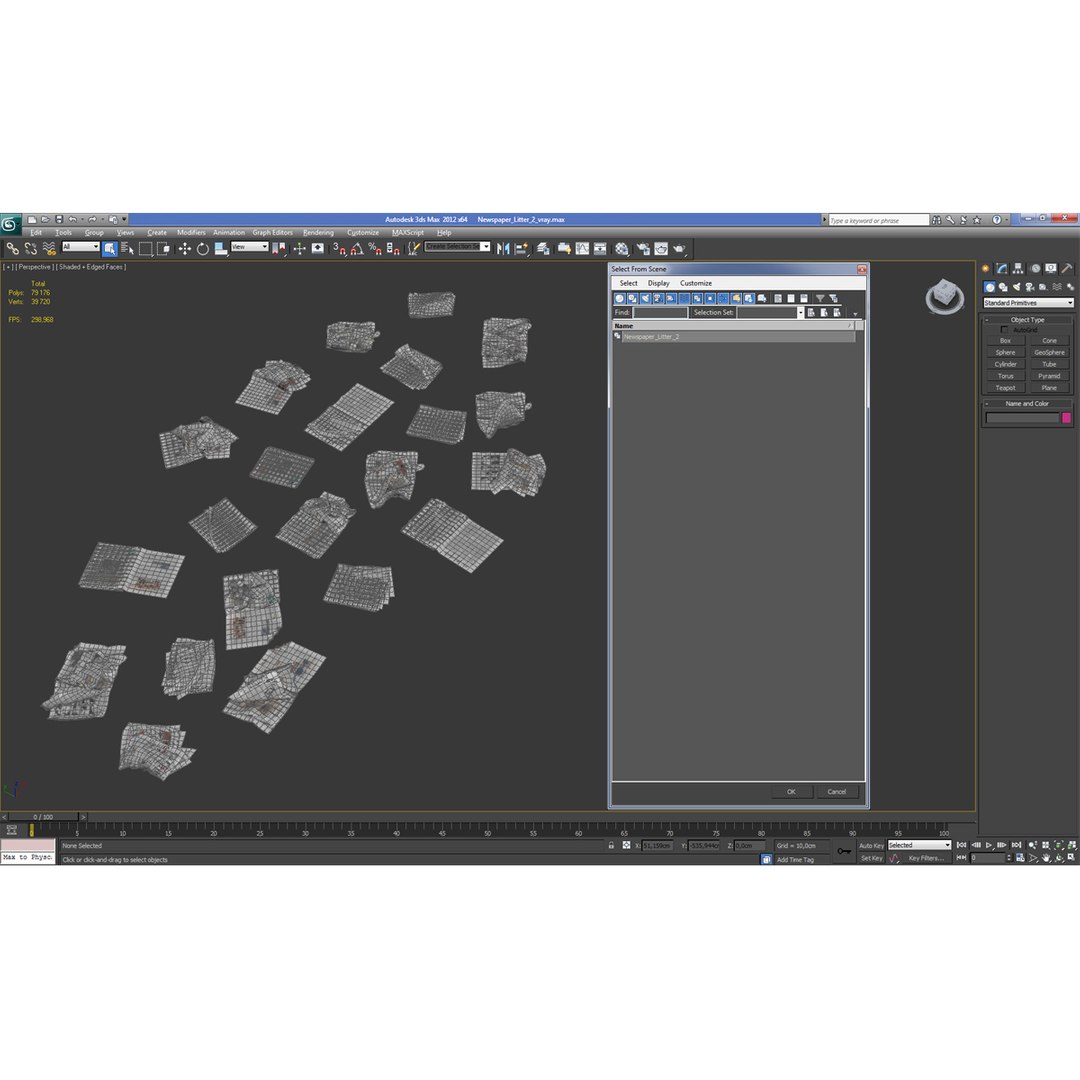
Task: Click the Find field in Select From Scene
Action: [x=660, y=313]
